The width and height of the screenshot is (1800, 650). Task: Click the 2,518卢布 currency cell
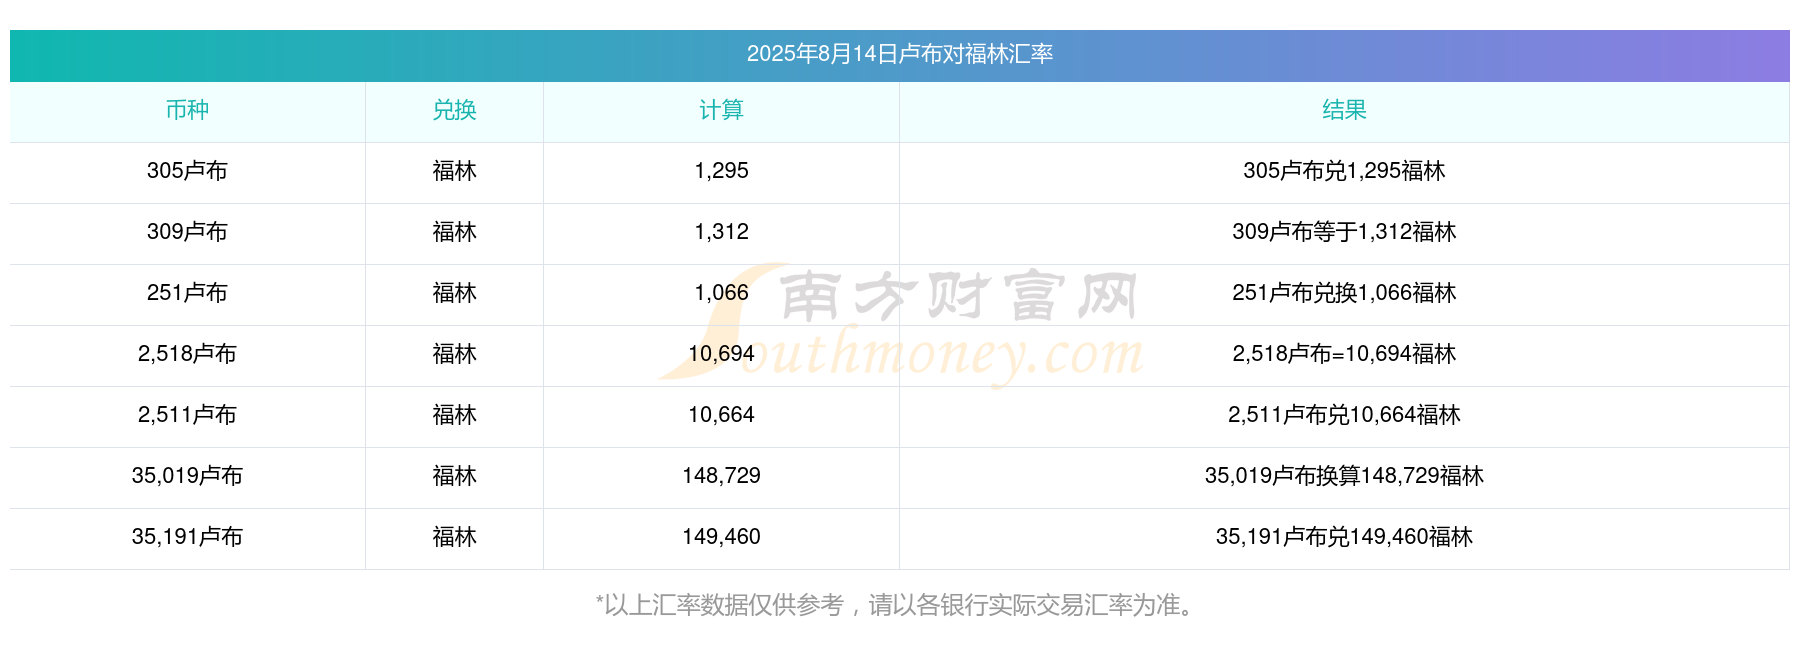187,354
